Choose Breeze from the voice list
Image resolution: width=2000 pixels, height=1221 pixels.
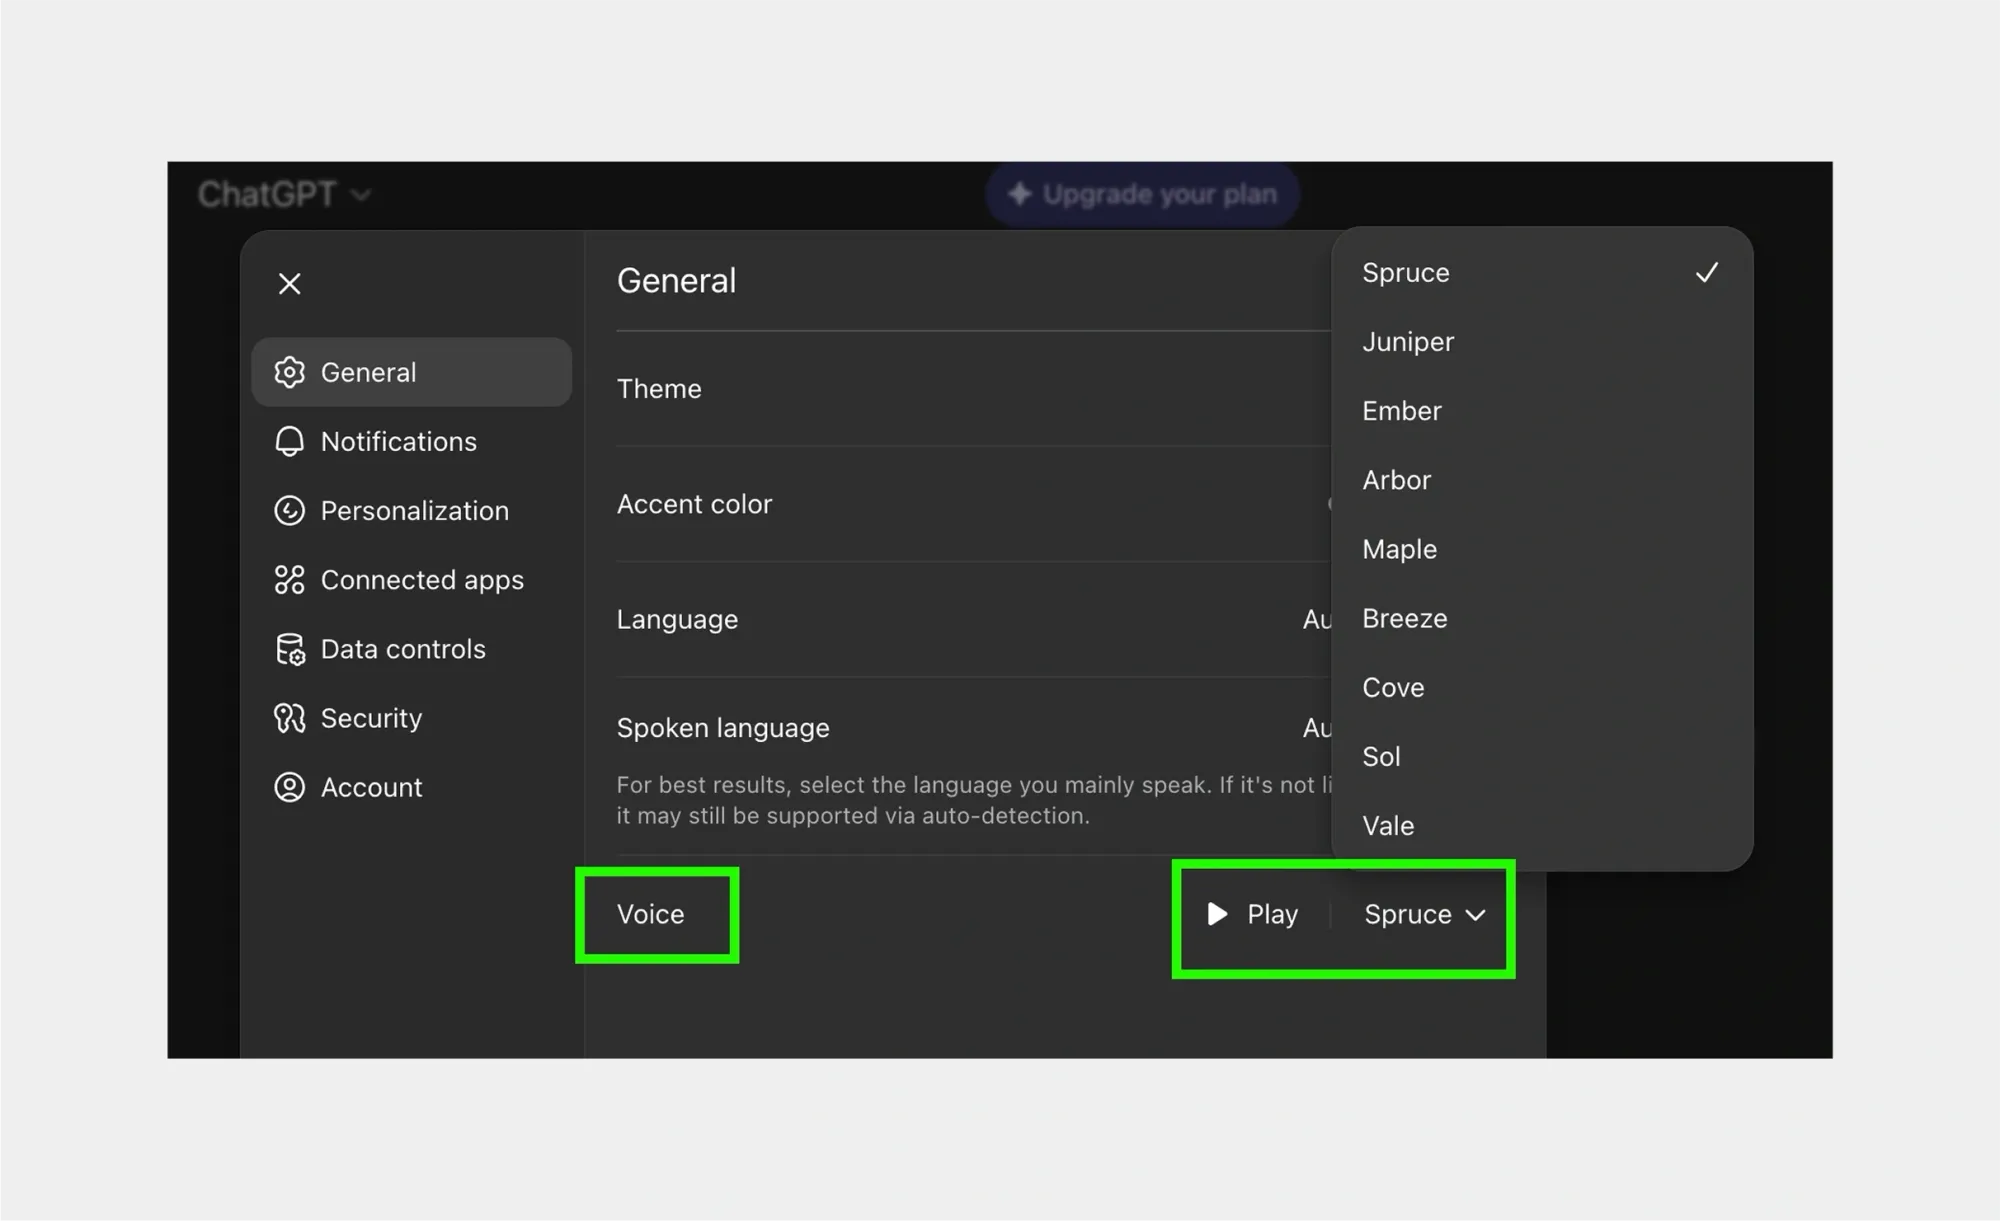1404,618
